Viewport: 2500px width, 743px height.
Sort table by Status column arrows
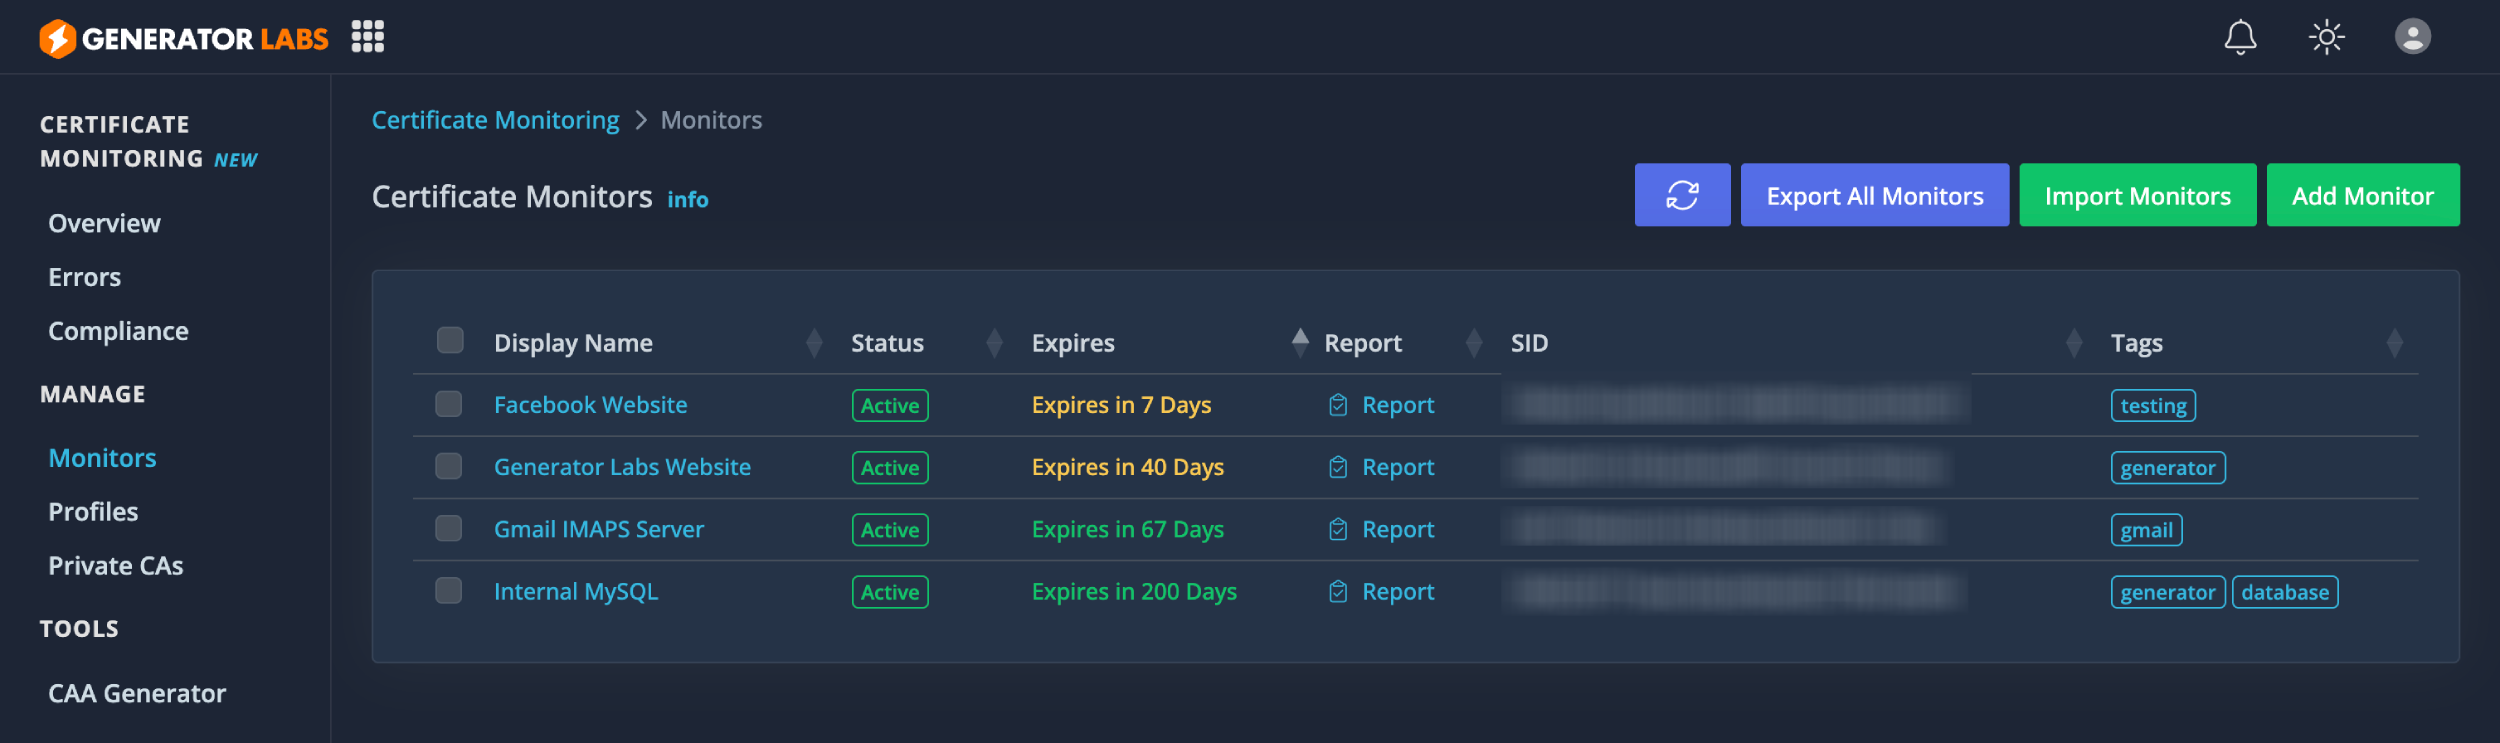[x=994, y=343]
